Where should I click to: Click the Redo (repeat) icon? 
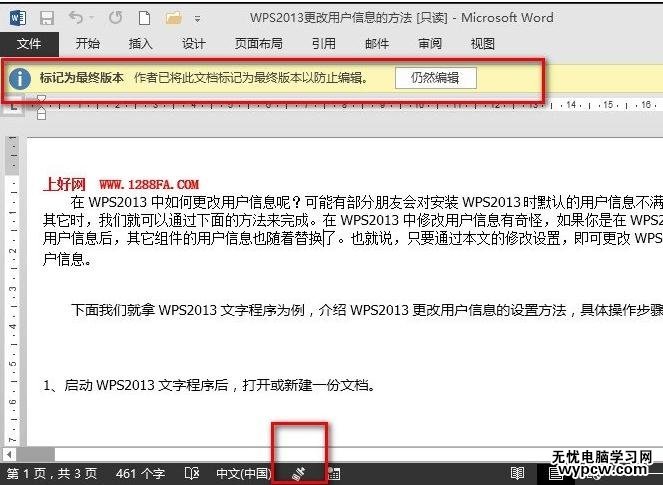[x=115, y=17]
